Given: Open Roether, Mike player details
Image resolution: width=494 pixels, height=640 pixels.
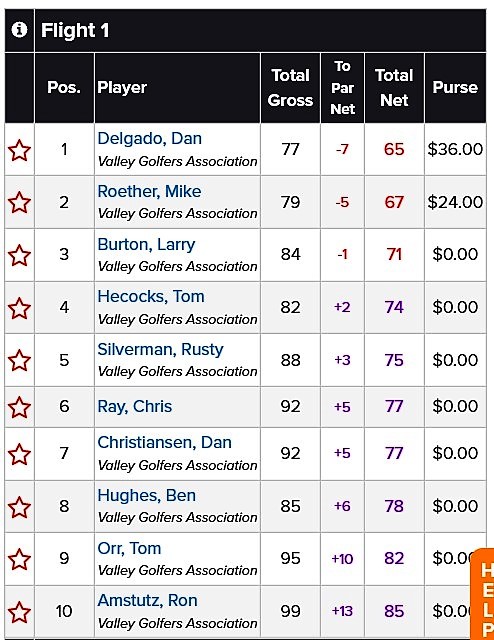Looking at the screenshot, I should pyautogui.click(x=149, y=191).
